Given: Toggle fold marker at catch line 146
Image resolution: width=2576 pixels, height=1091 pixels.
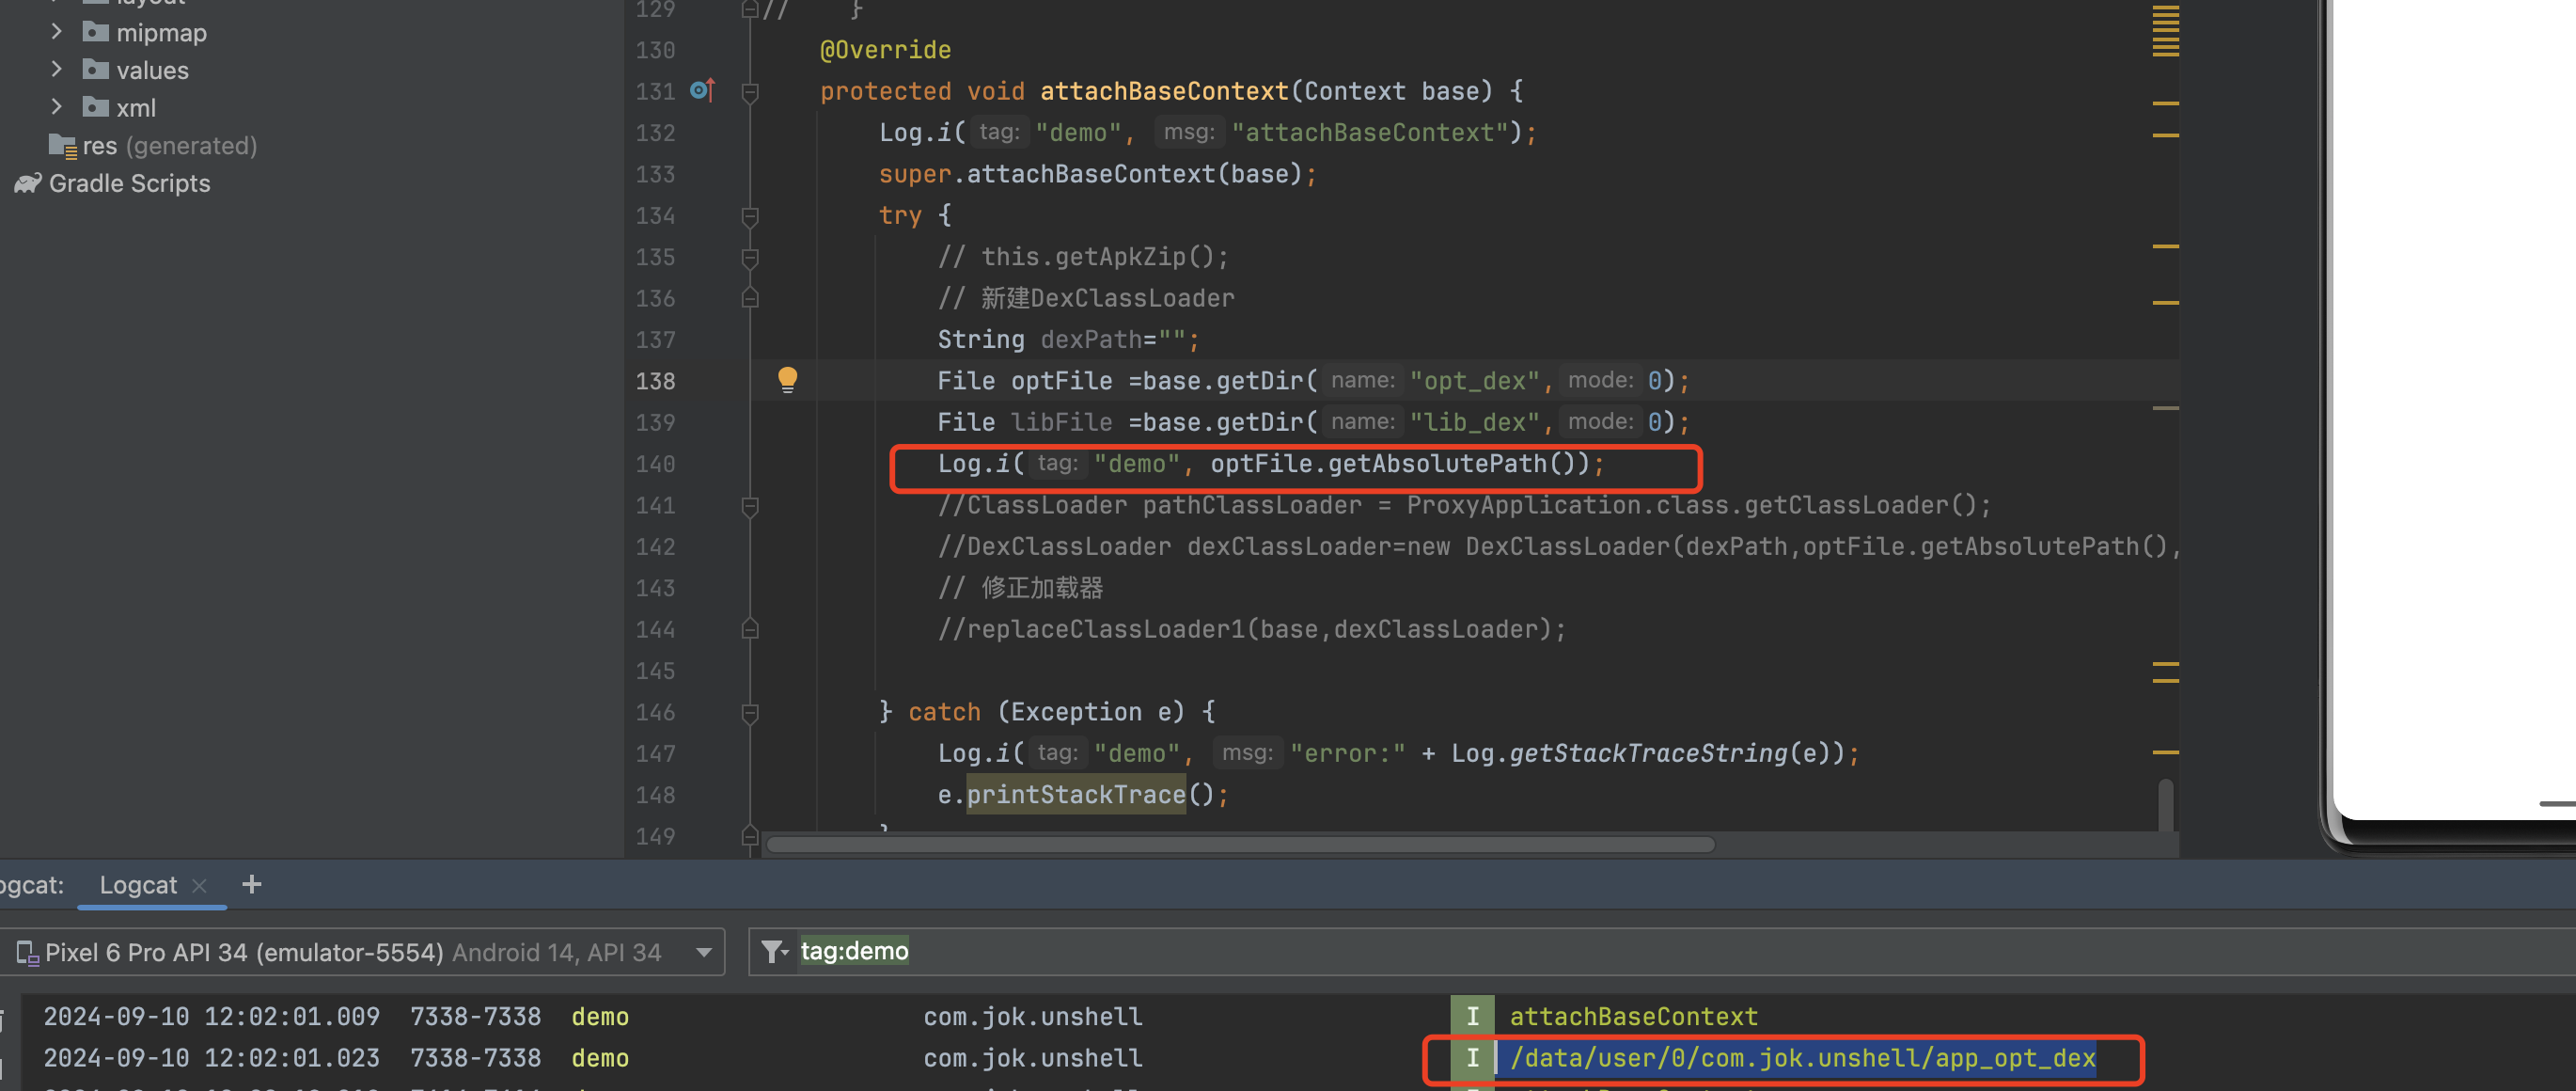Looking at the screenshot, I should 750,713.
